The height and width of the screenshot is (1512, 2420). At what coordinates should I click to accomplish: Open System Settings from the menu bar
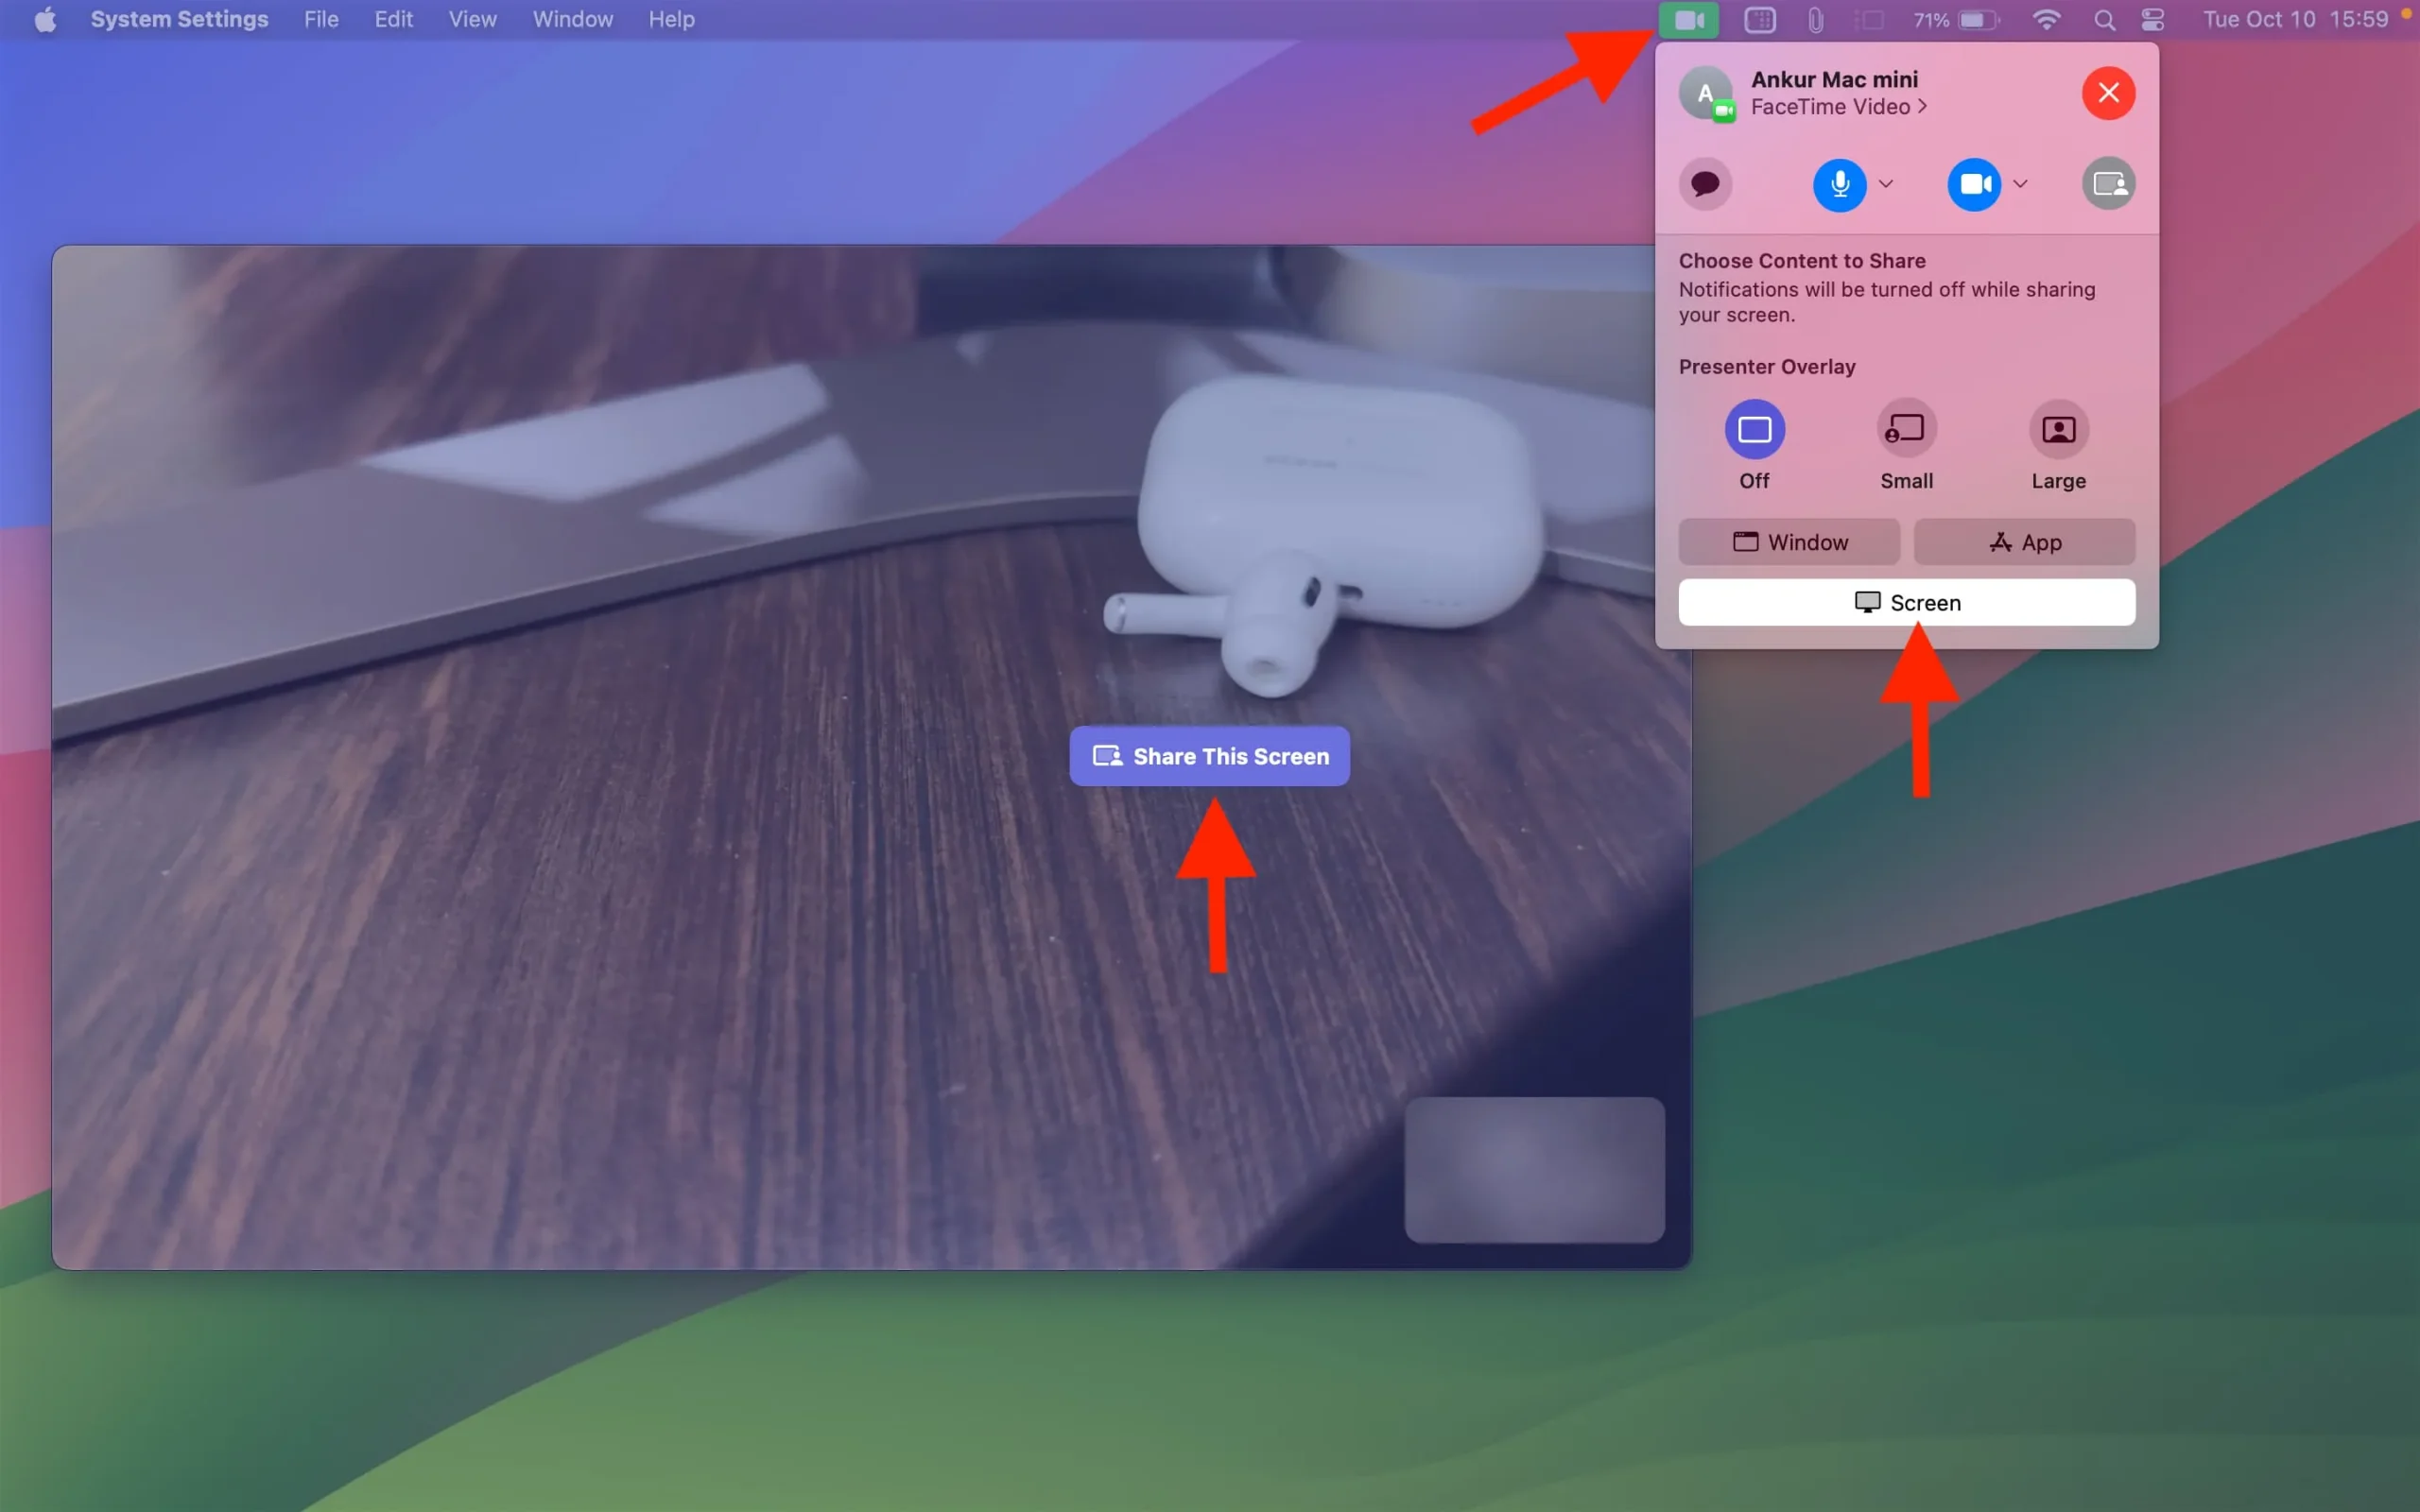click(178, 19)
